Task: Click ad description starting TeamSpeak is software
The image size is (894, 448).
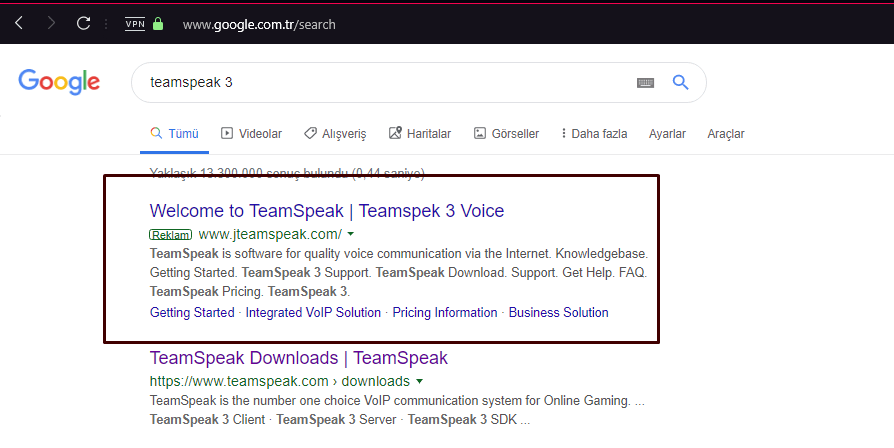Action: (x=399, y=272)
